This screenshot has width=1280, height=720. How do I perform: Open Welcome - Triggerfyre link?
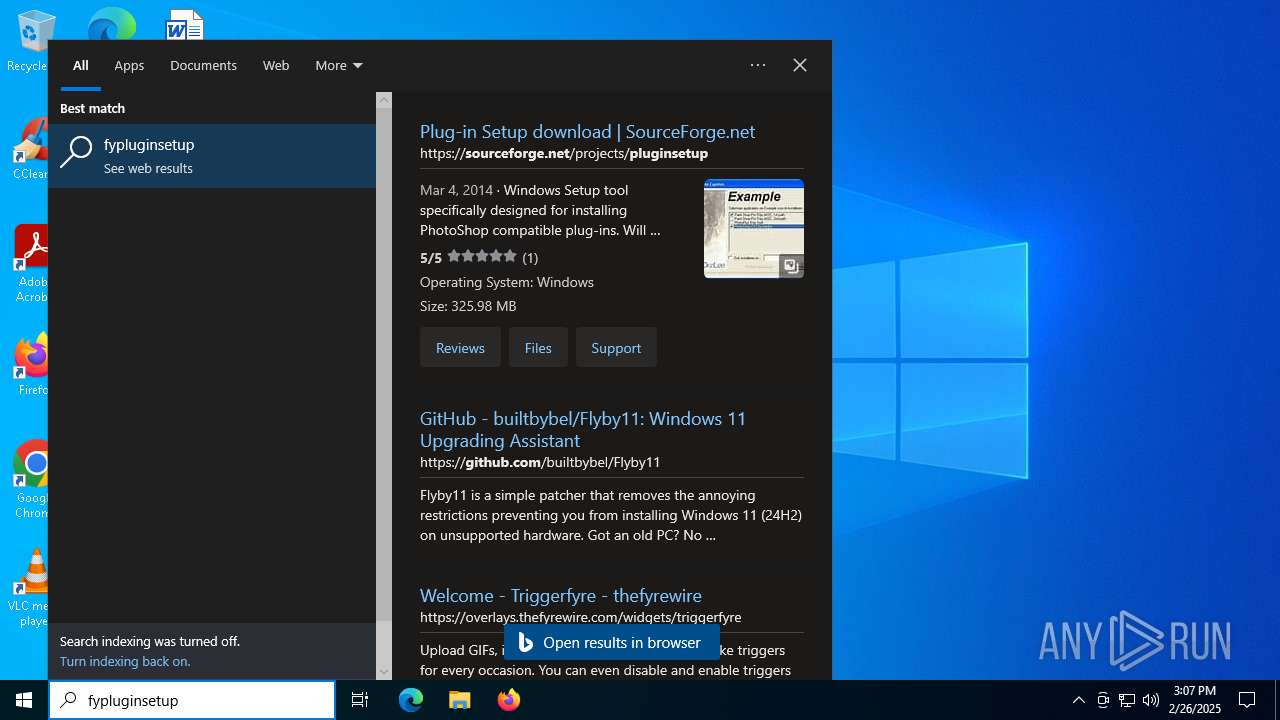coord(561,596)
